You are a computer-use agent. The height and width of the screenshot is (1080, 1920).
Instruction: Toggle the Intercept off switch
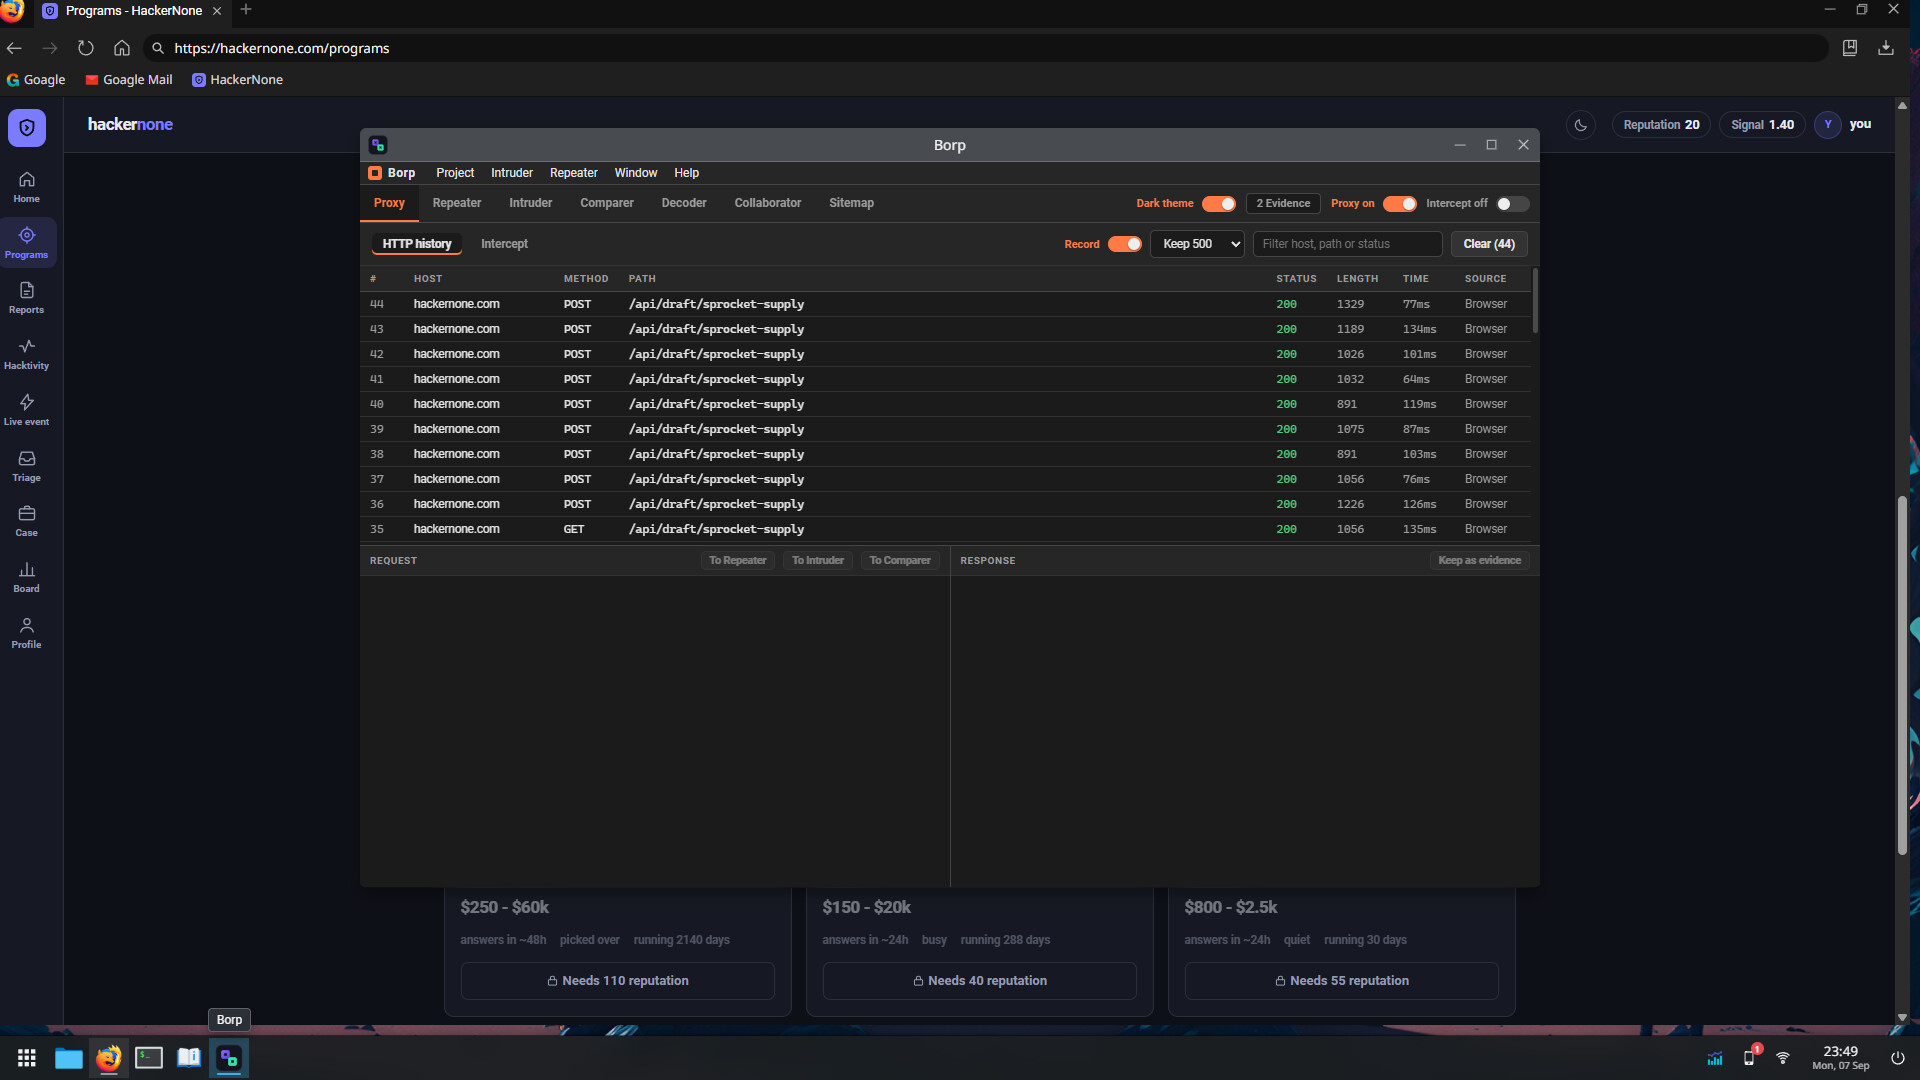tap(1512, 204)
